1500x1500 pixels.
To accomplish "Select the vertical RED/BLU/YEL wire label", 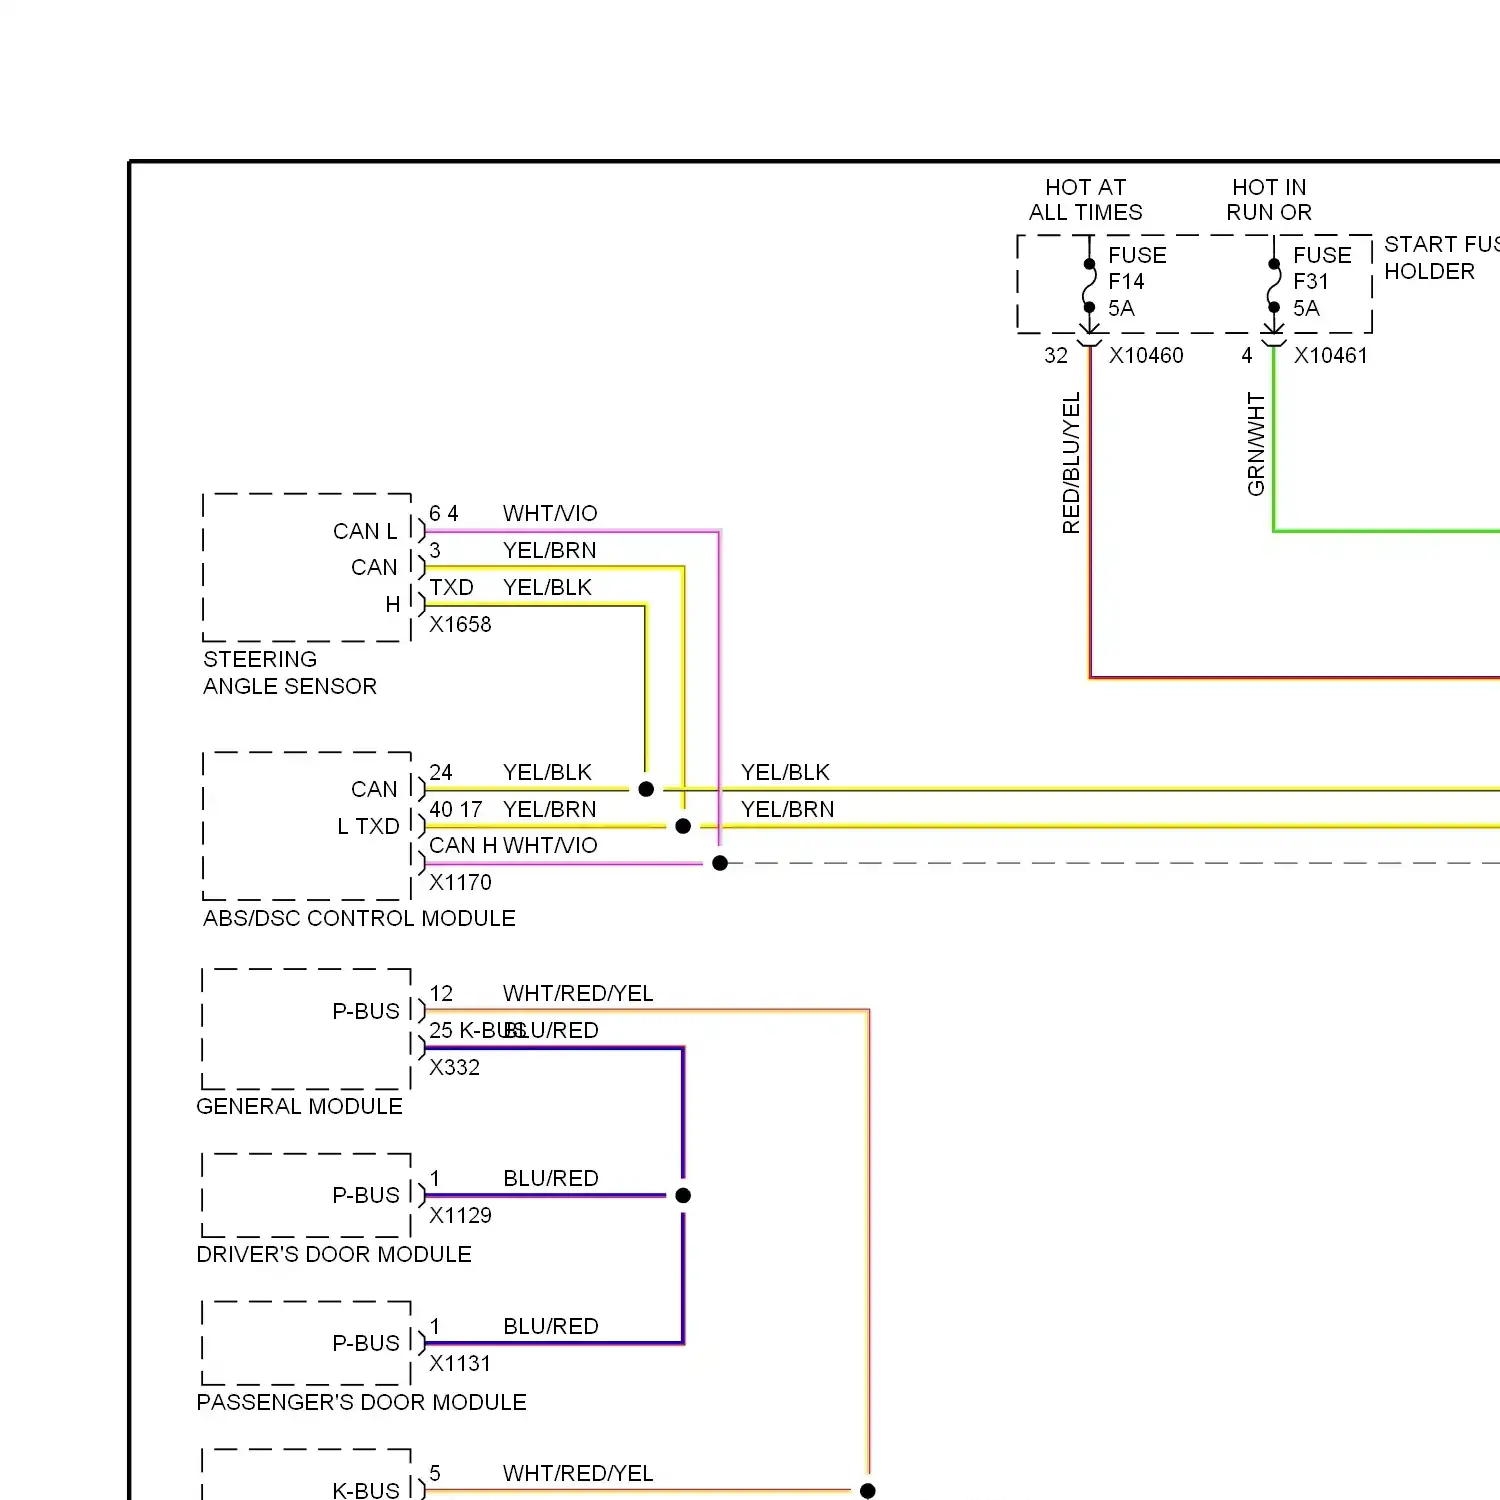I will 1071,463.
